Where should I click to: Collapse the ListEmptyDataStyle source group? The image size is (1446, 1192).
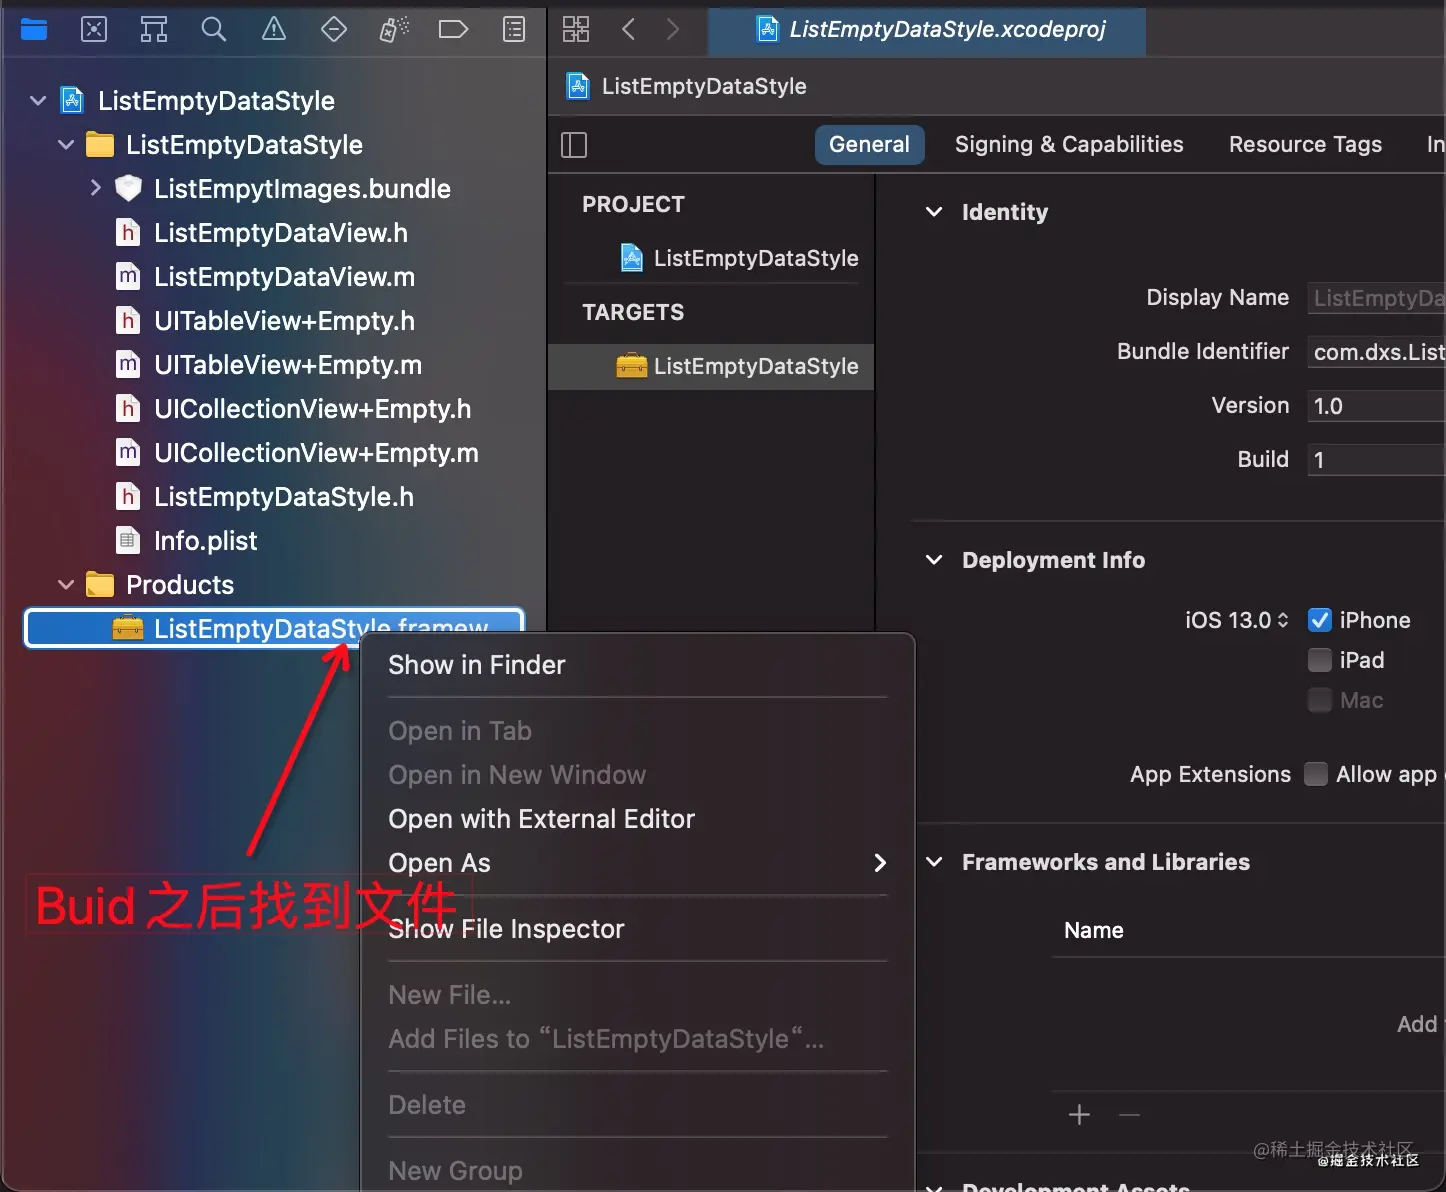coord(66,145)
